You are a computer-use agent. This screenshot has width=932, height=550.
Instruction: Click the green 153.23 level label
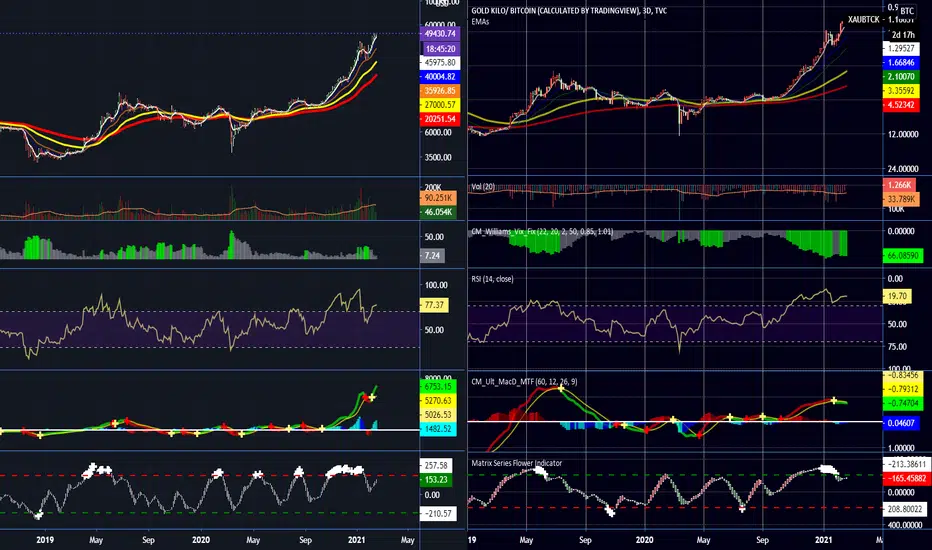(x=436, y=479)
